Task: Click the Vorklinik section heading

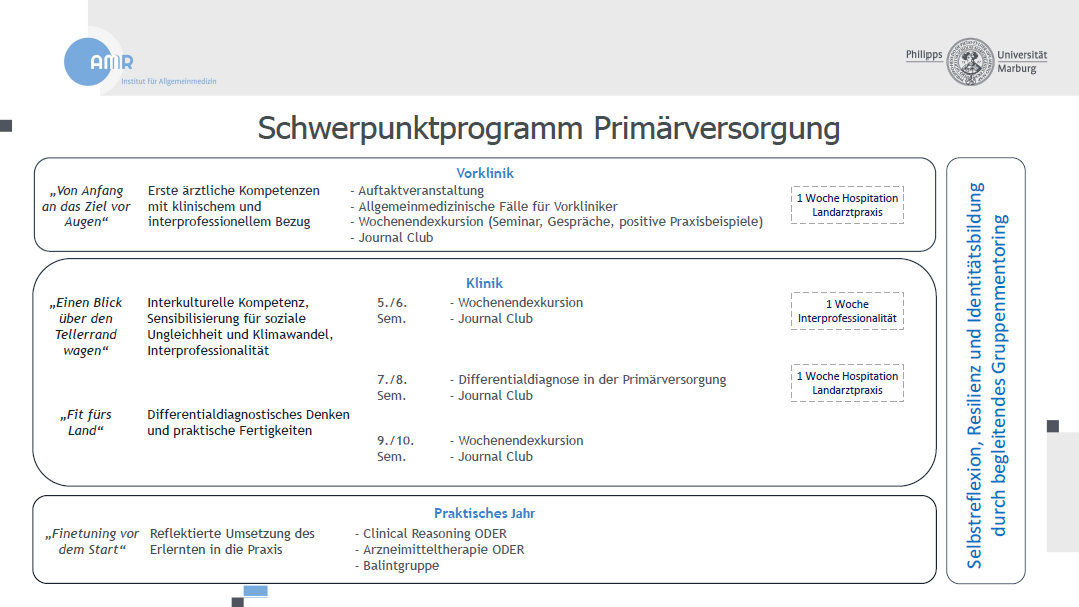Action: [x=484, y=173]
